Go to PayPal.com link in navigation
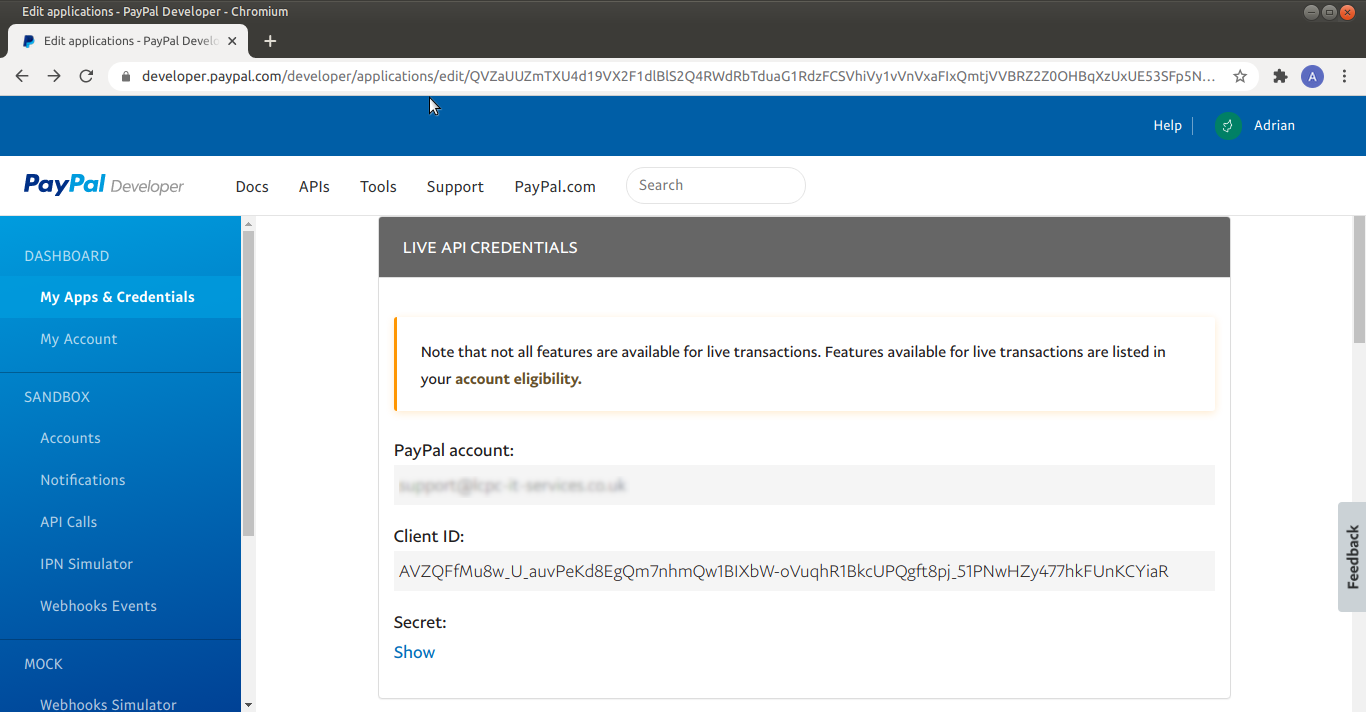1366x712 pixels. [x=555, y=187]
